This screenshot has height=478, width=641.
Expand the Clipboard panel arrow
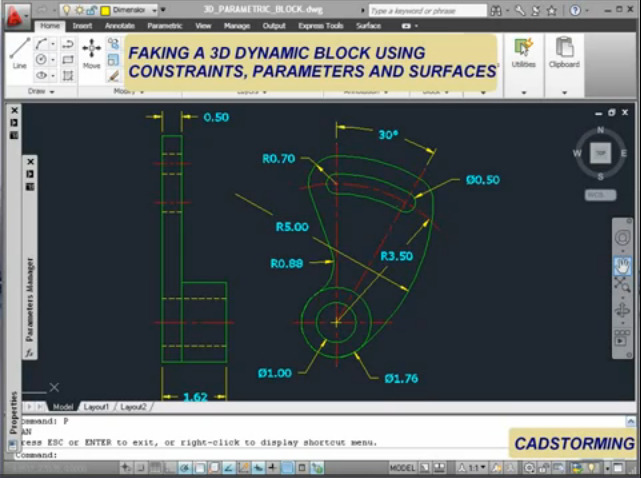tap(564, 93)
